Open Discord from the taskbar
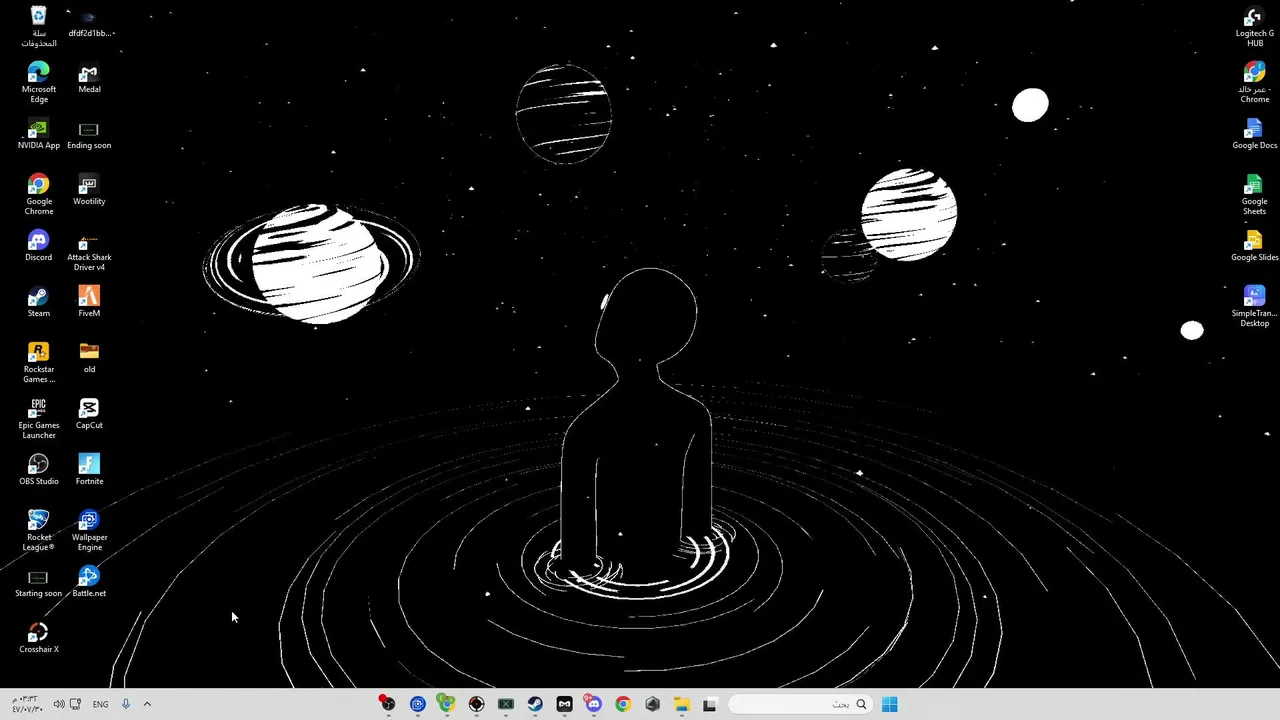This screenshot has height=720, width=1280. coord(593,704)
